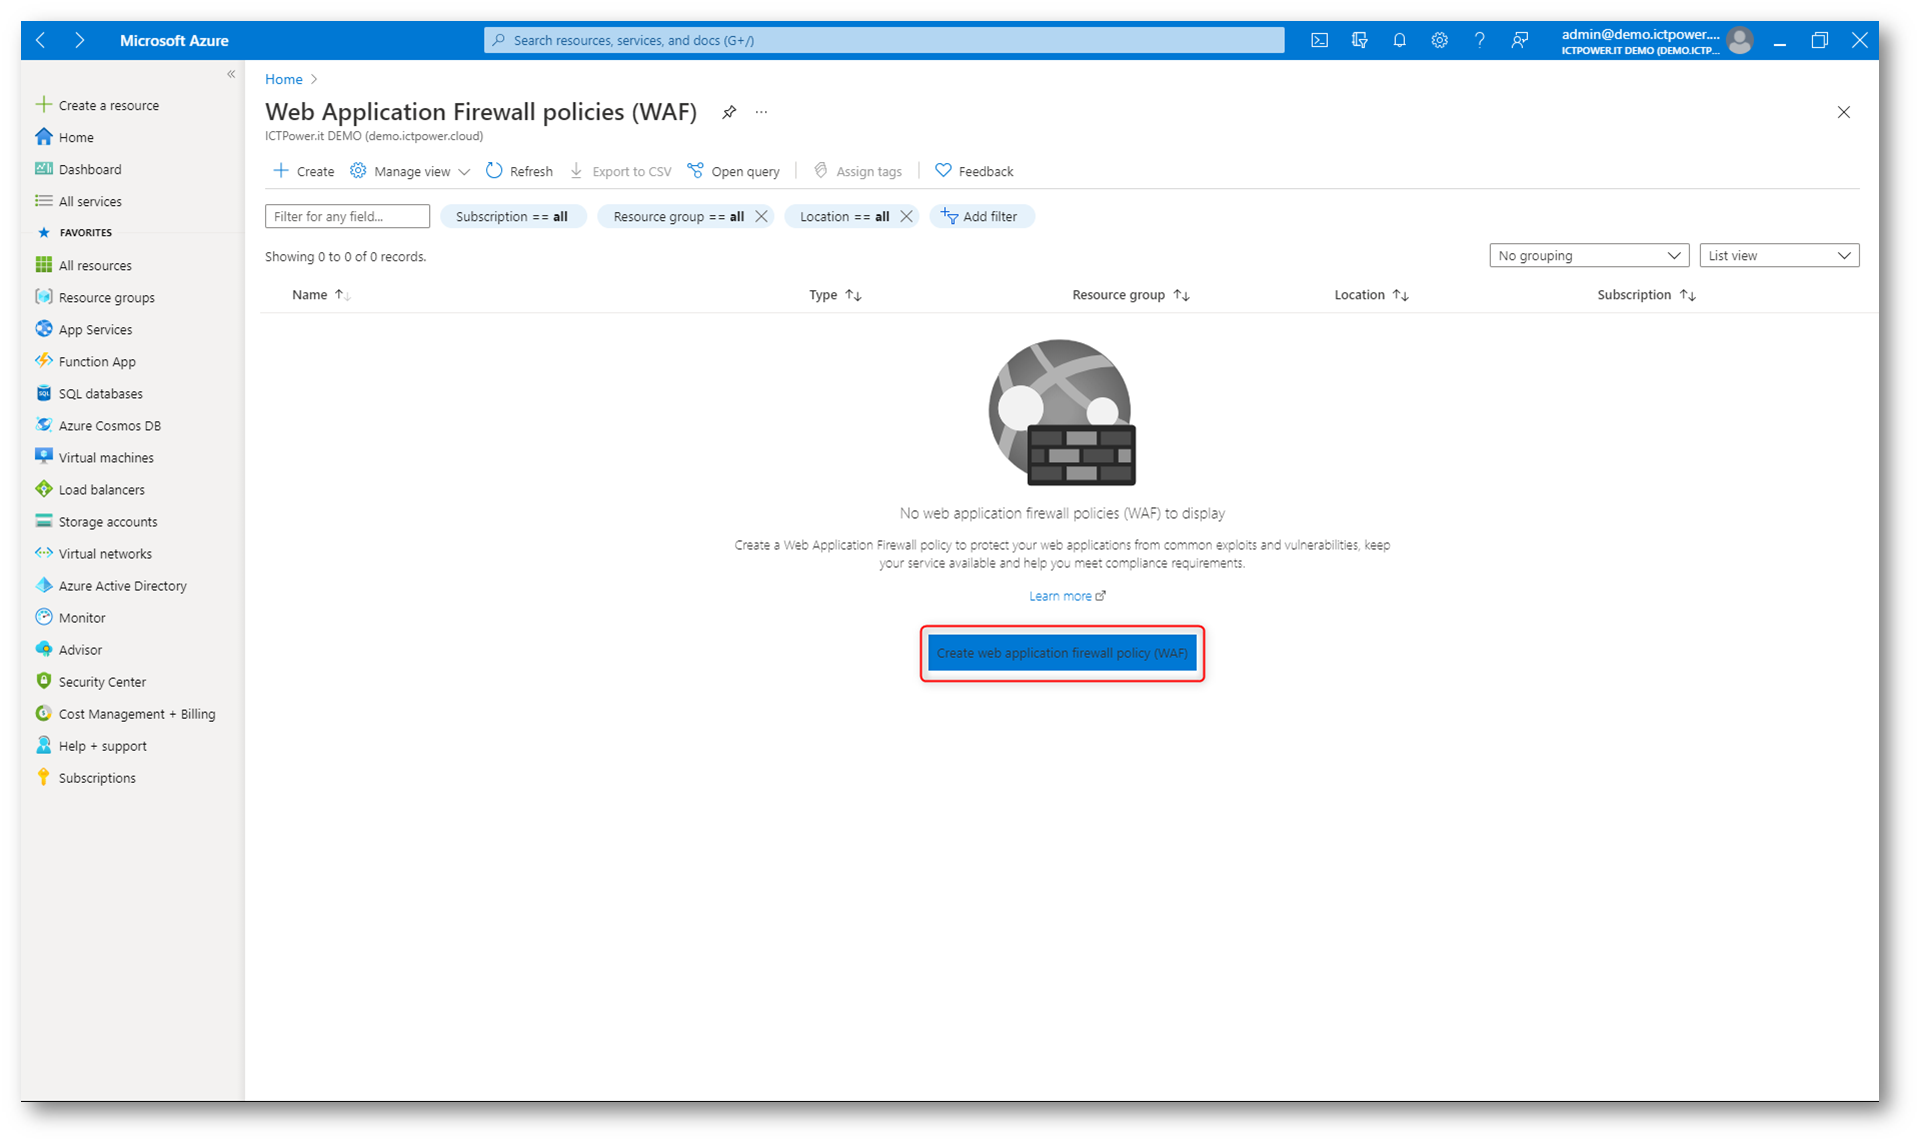This screenshot has height=1144, width=1921.
Task: Open Azure Cosmos DB in sidebar
Action: click(98, 425)
